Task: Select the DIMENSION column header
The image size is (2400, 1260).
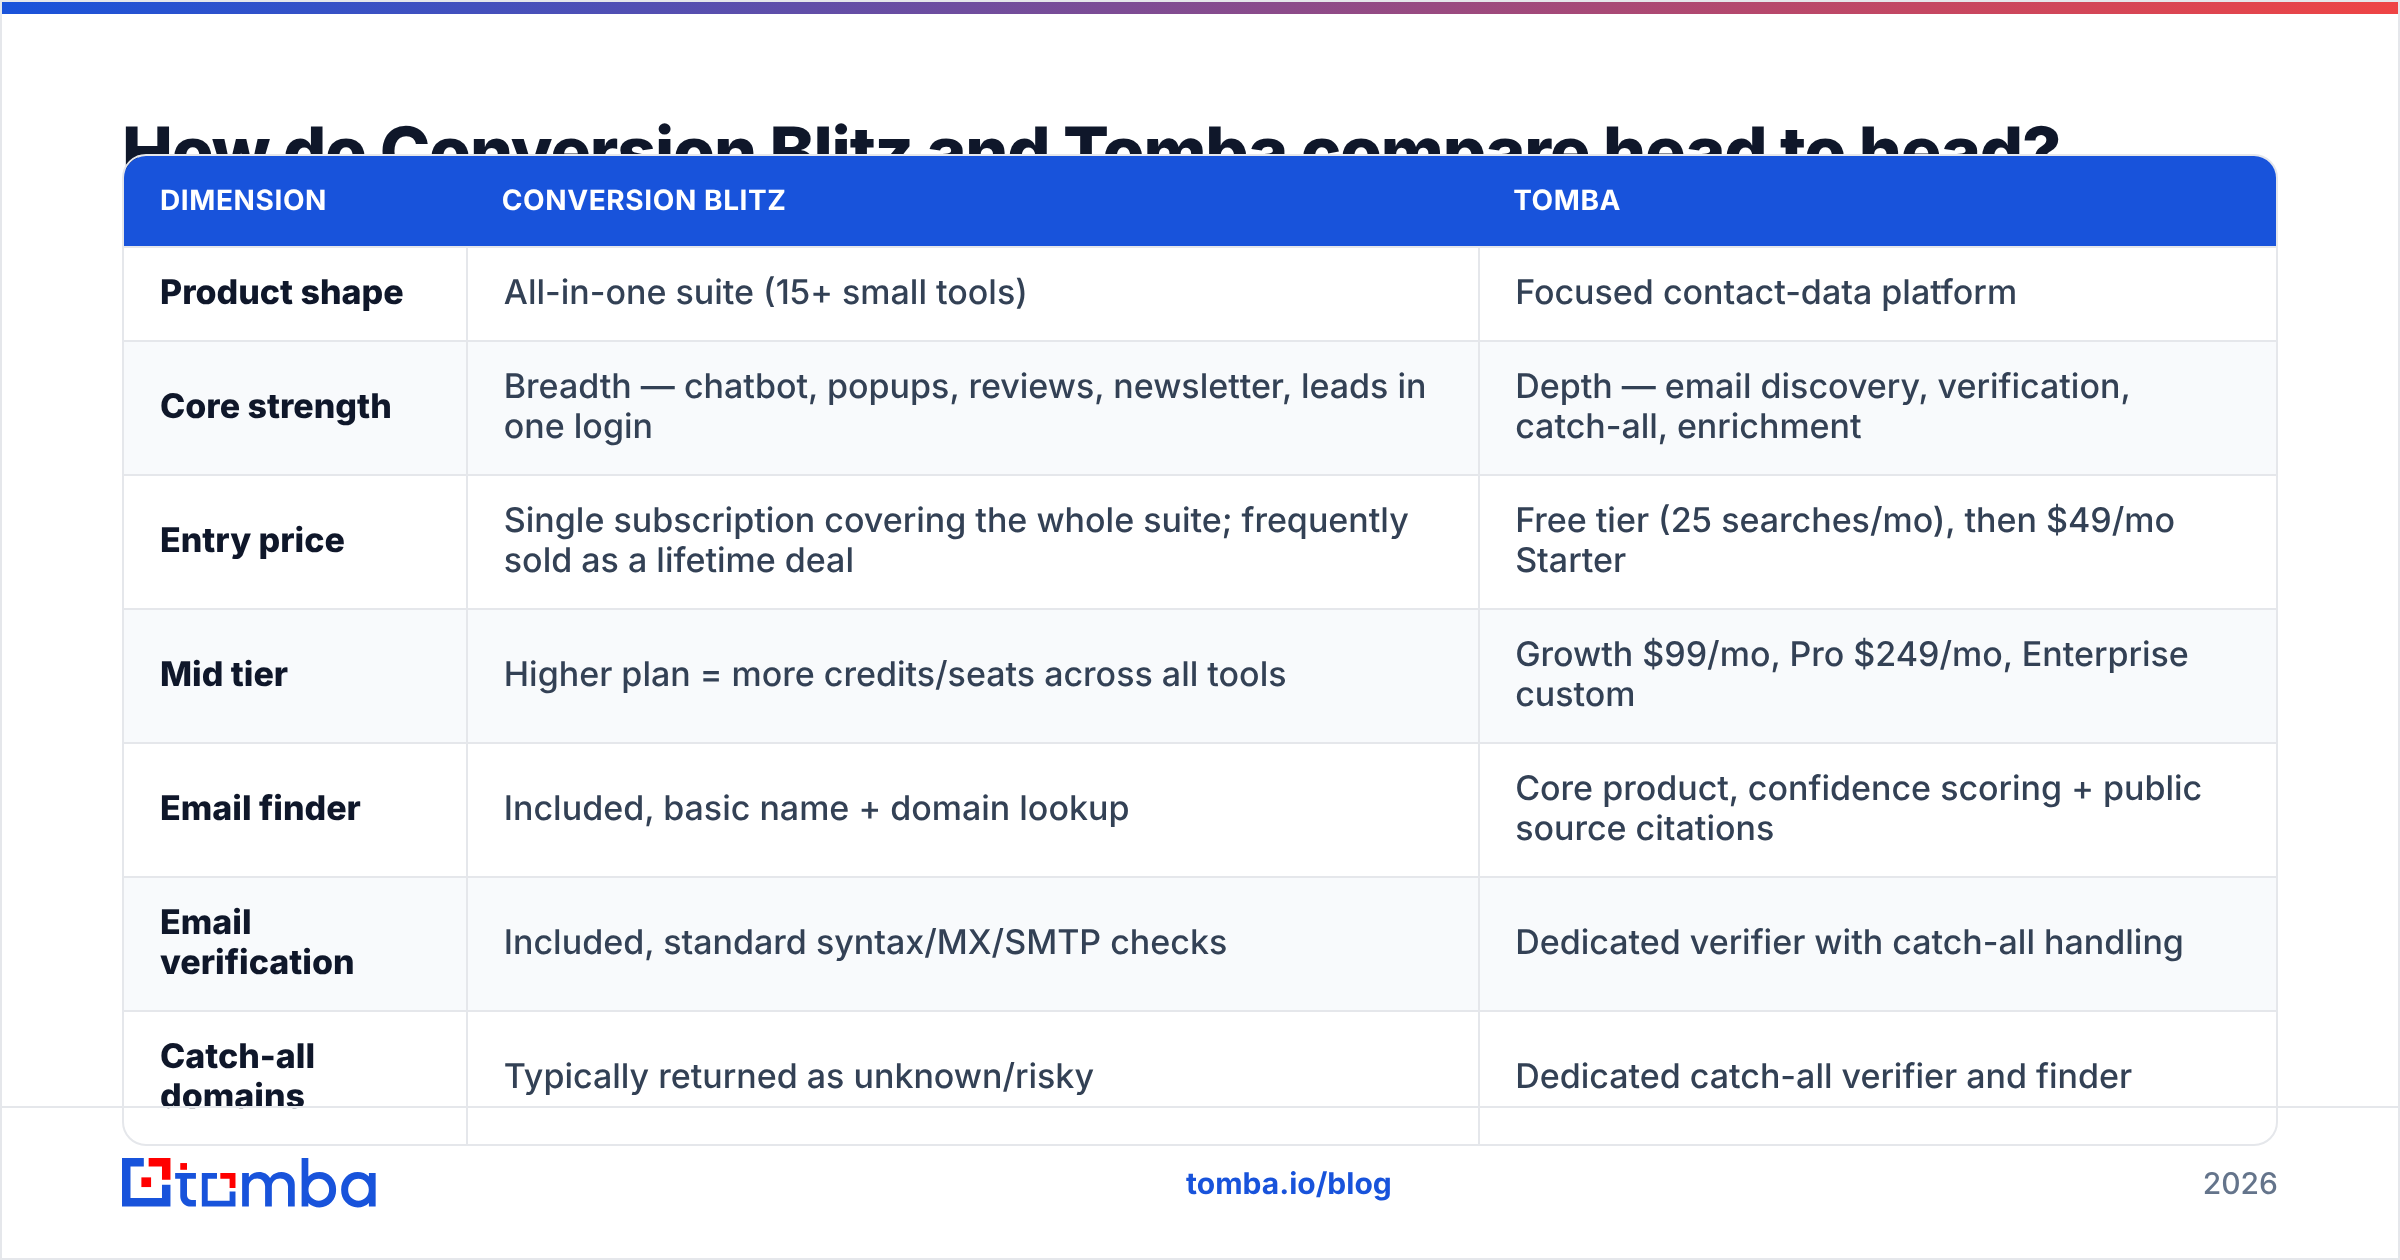Action: pyautogui.click(x=243, y=200)
